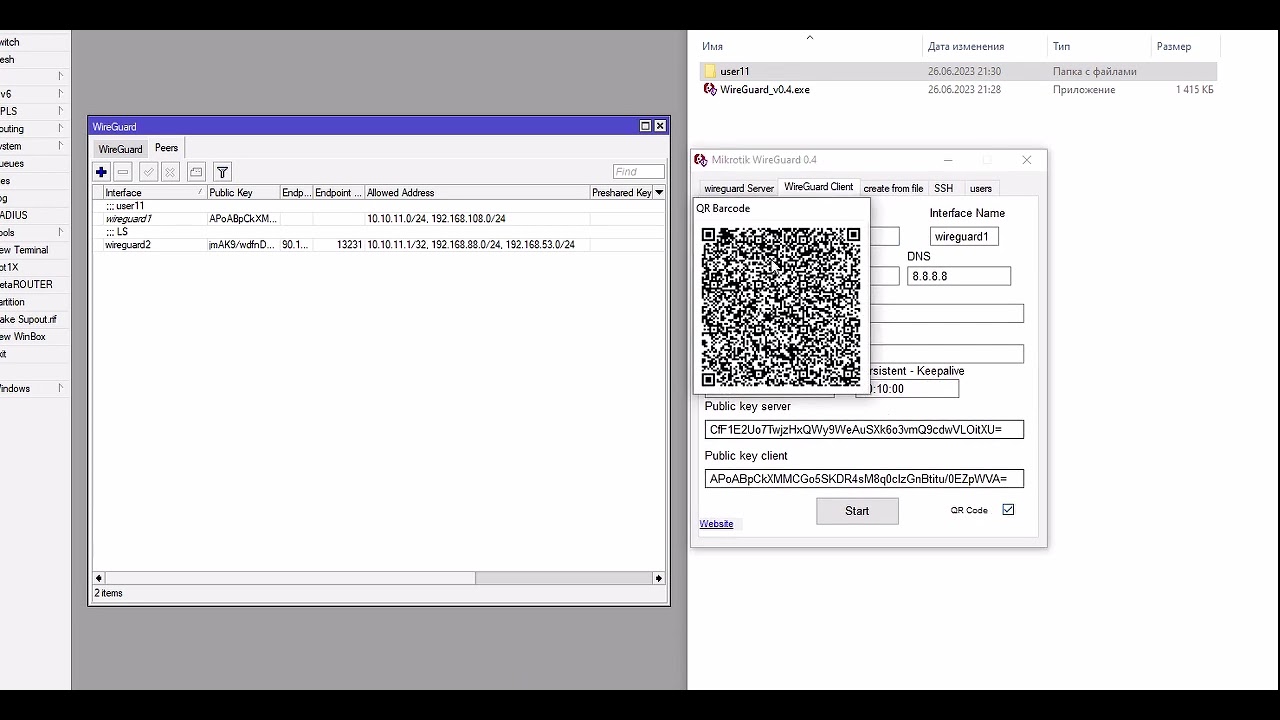Toggle the QR Code checkbox
The image size is (1280, 720).
(x=1008, y=510)
